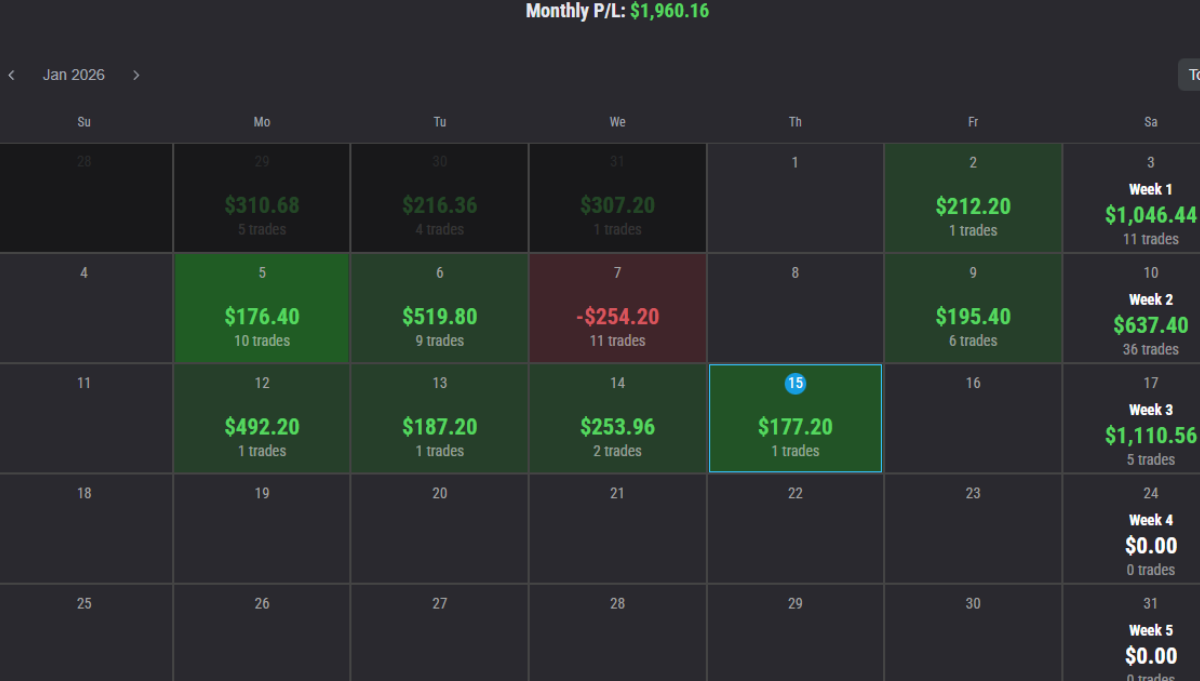1200x681 pixels.
Task: Click the We column header
Action: pos(618,122)
